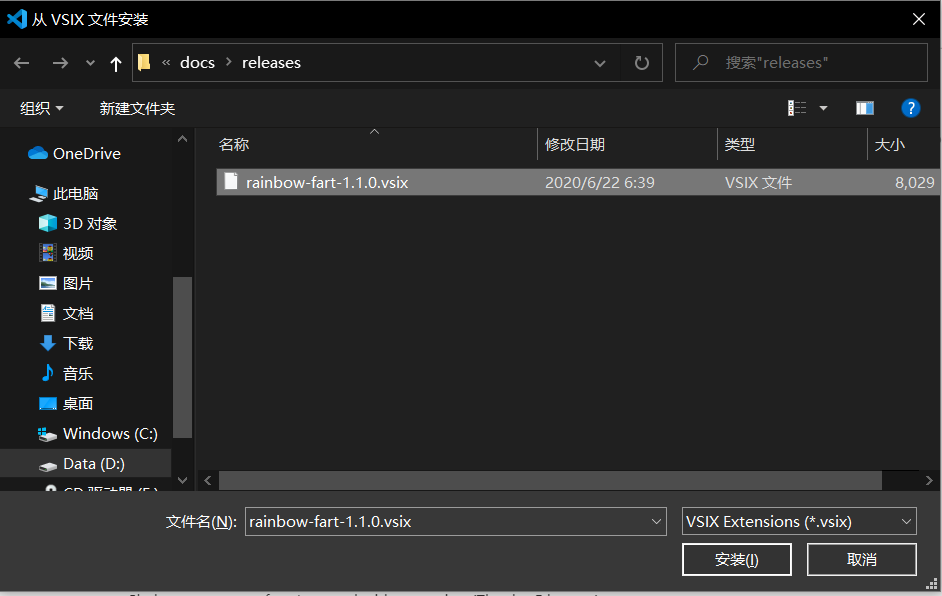The image size is (942, 596).
Task: Open the 视频 folder
Action: click(x=66, y=254)
